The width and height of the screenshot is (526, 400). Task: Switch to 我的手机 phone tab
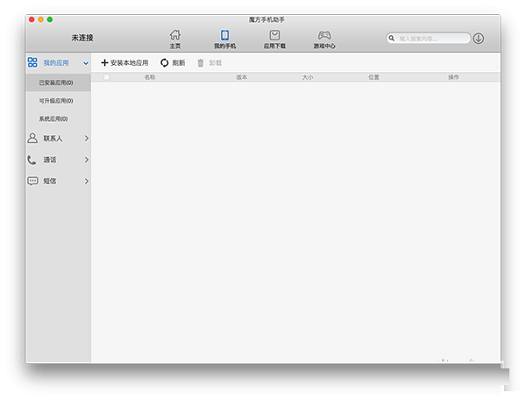point(225,39)
